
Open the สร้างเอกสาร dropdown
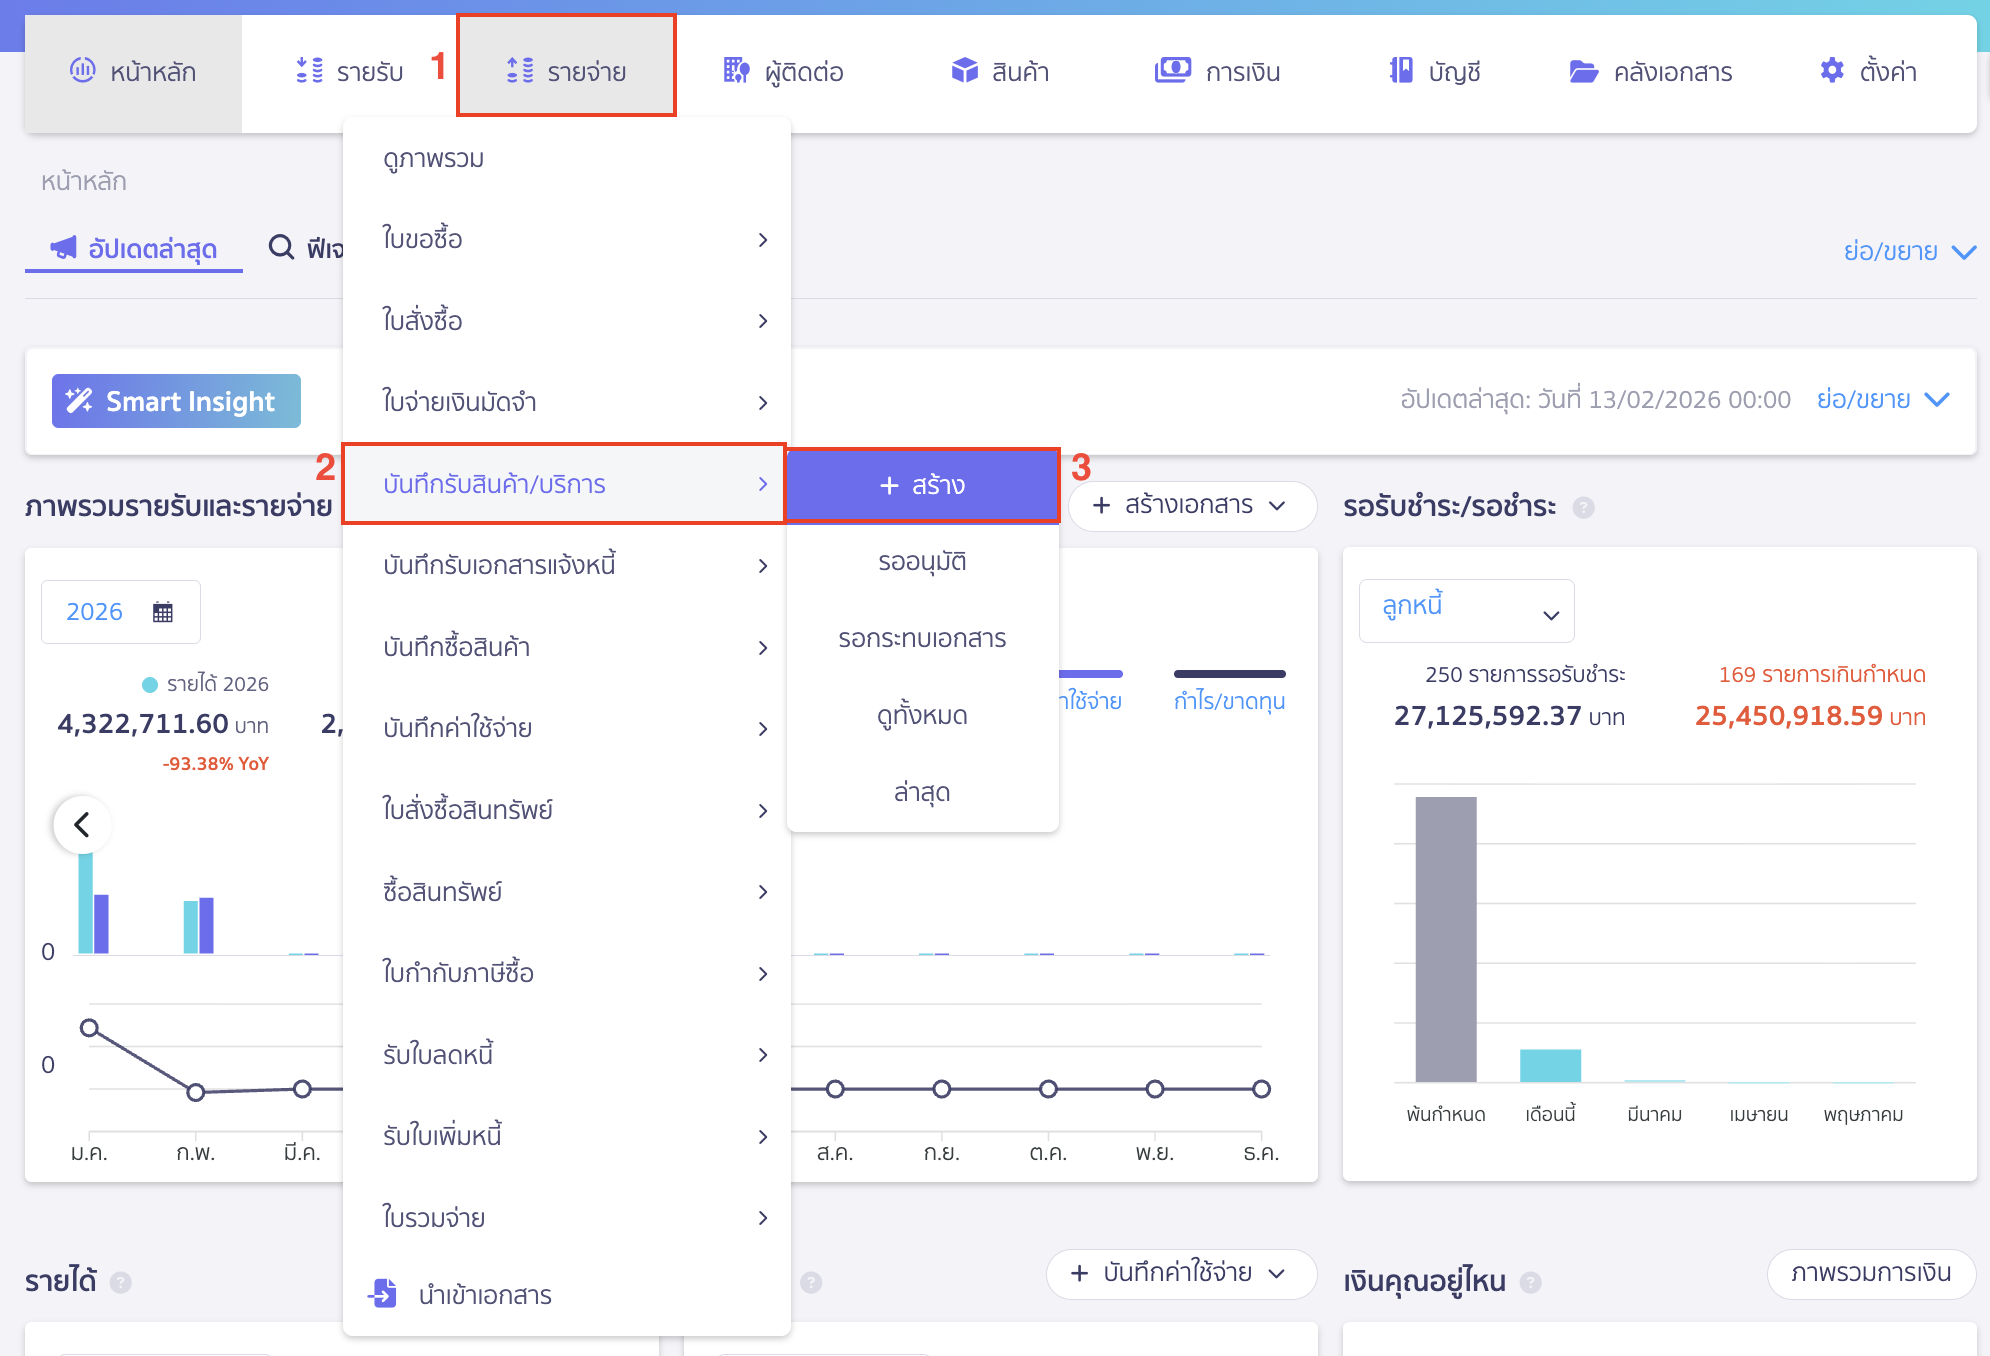click(1191, 506)
